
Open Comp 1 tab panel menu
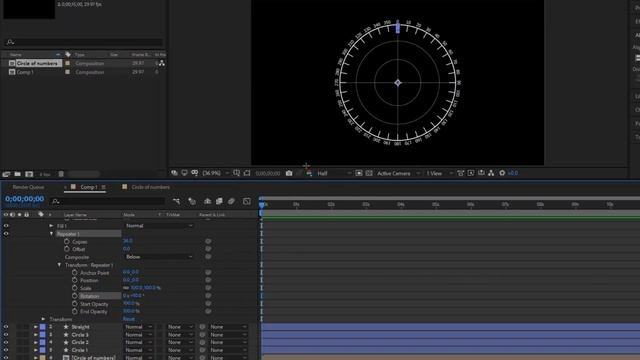pyautogui.click(x=104, y=187)
